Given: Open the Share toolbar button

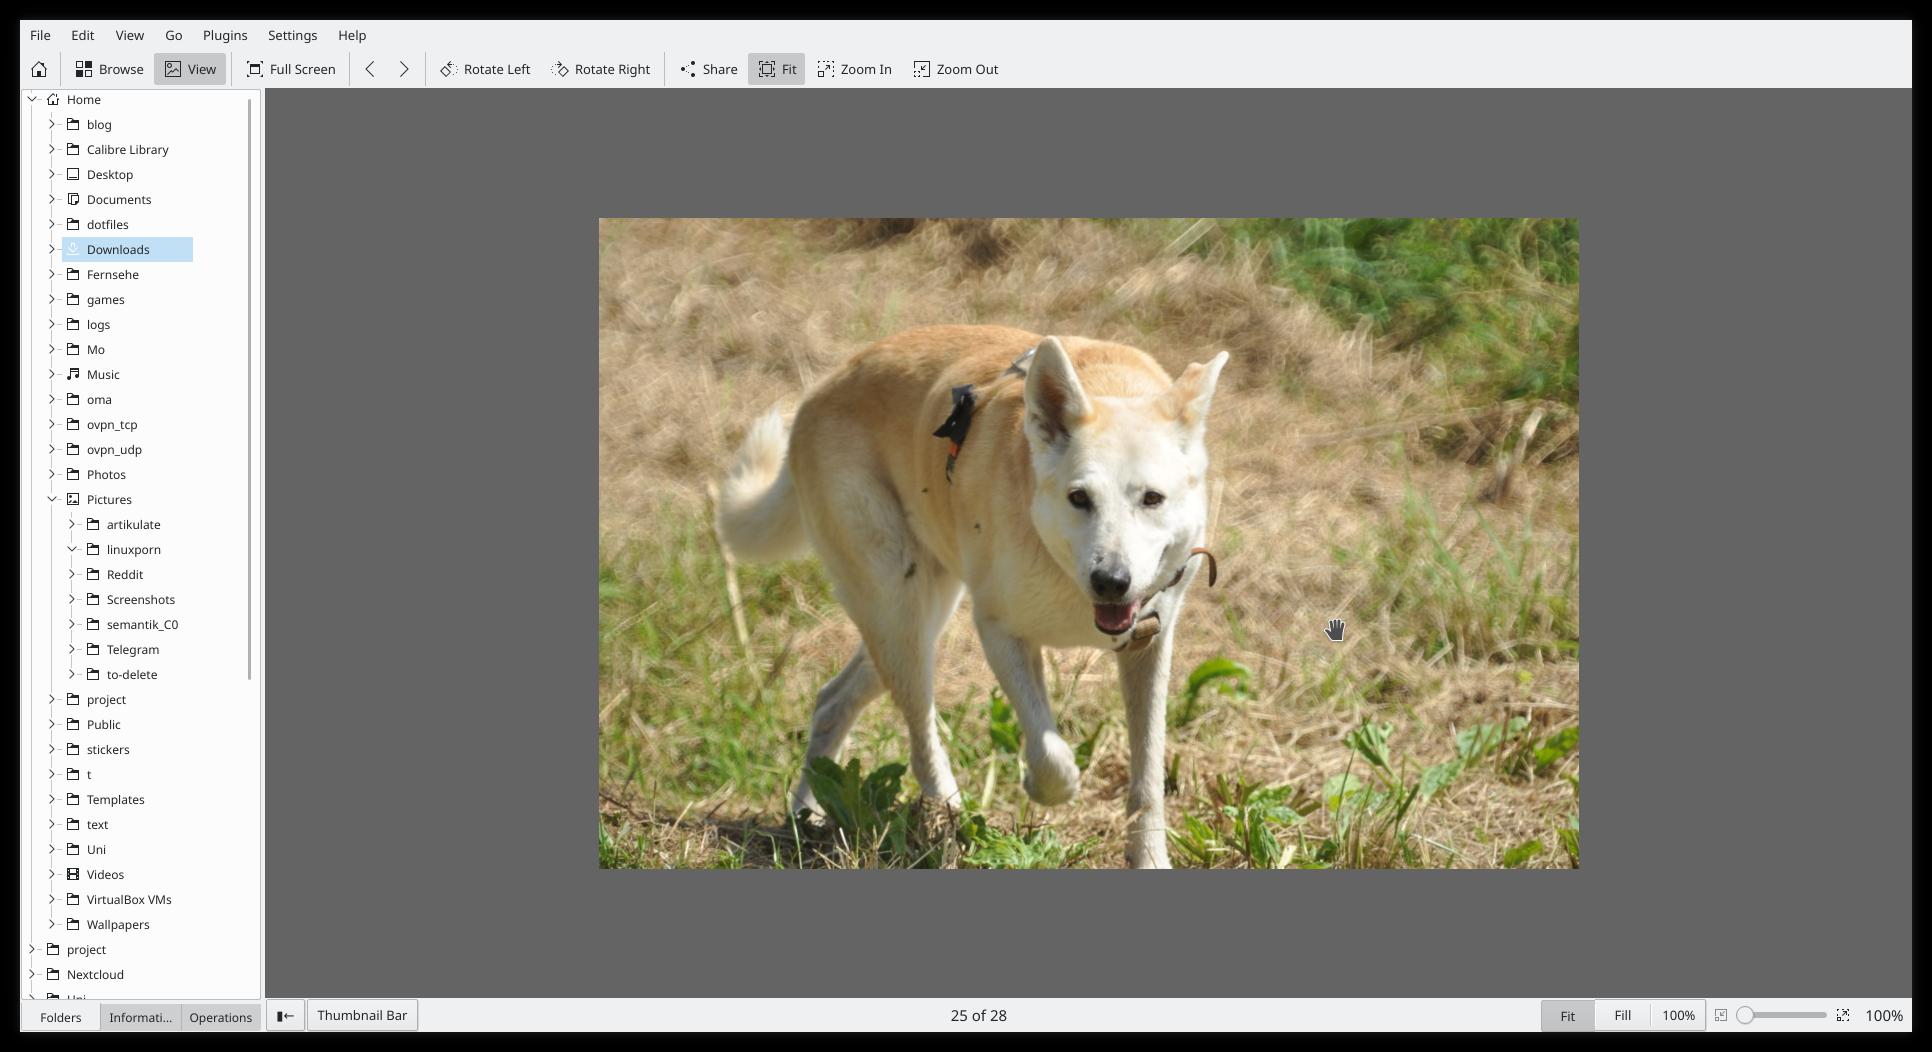Looking at the screenshot, I should (709, 69).
